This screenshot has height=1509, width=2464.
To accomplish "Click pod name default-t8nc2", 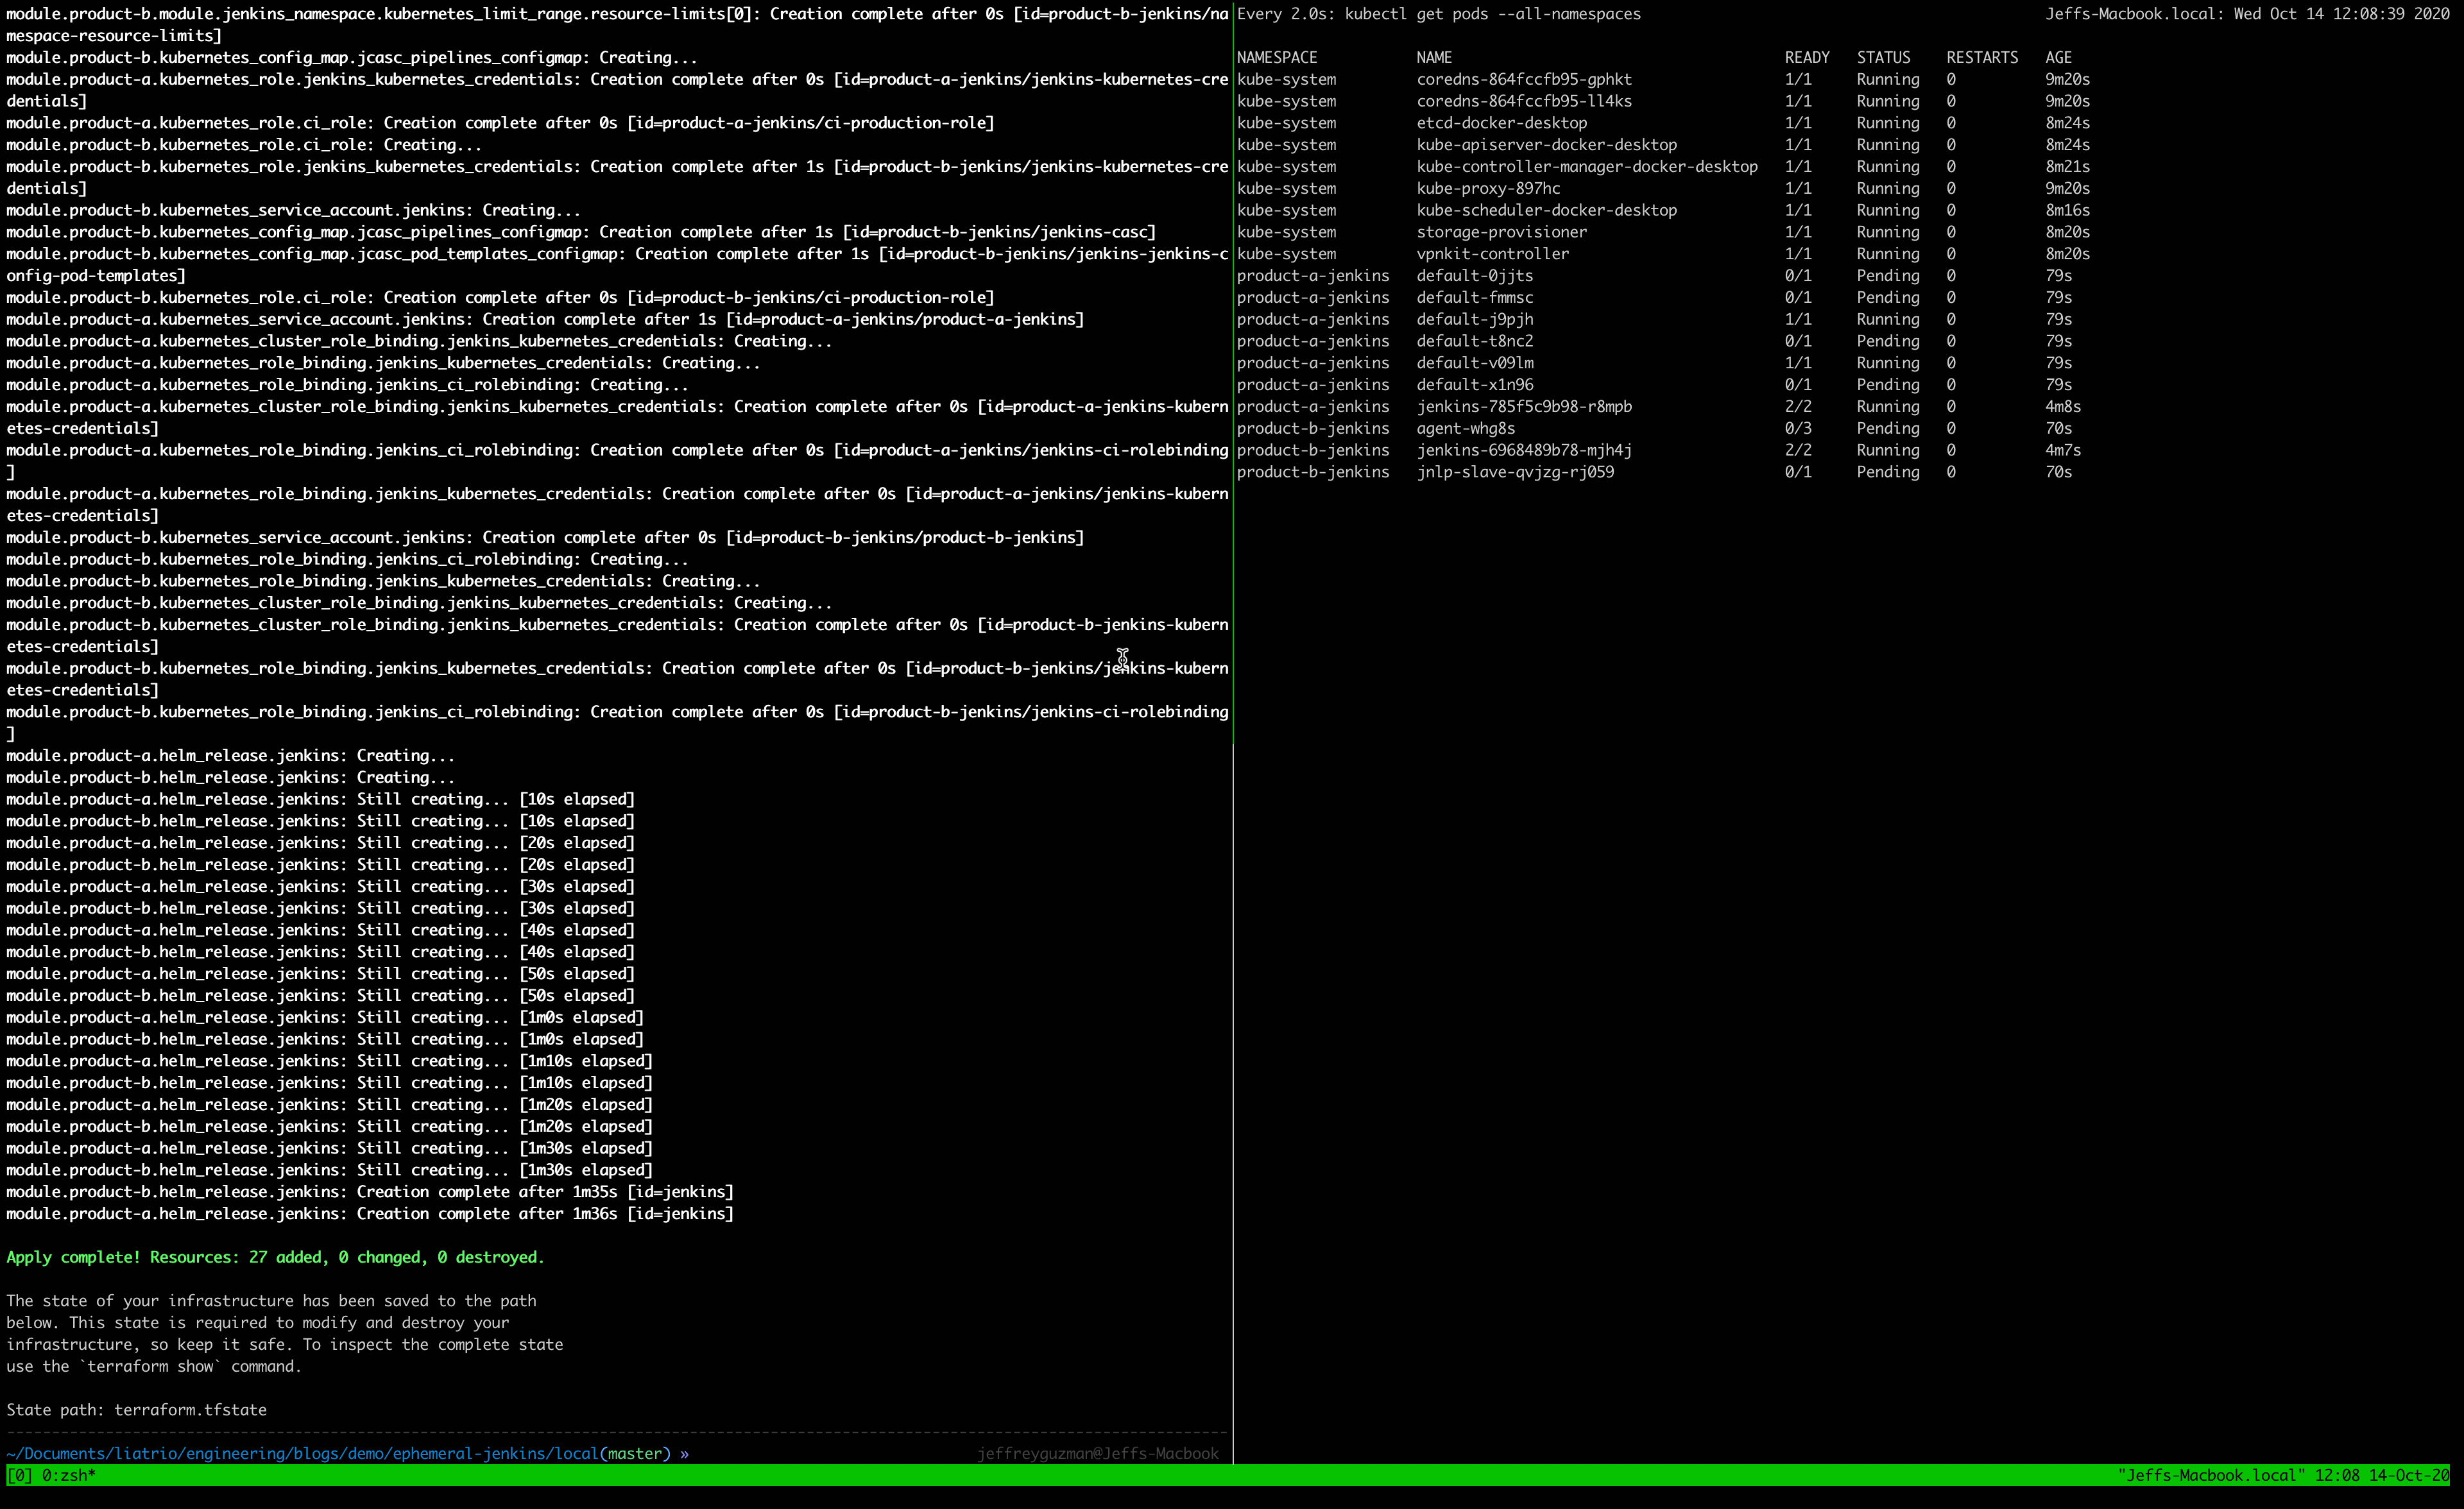I will click(1474, 341).
